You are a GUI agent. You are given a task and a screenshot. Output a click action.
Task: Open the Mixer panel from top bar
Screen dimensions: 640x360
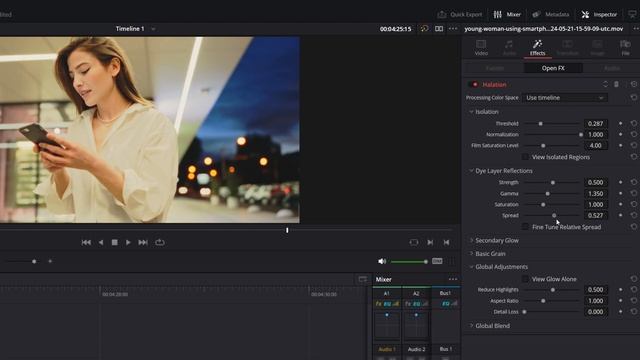tap(507, 14)
